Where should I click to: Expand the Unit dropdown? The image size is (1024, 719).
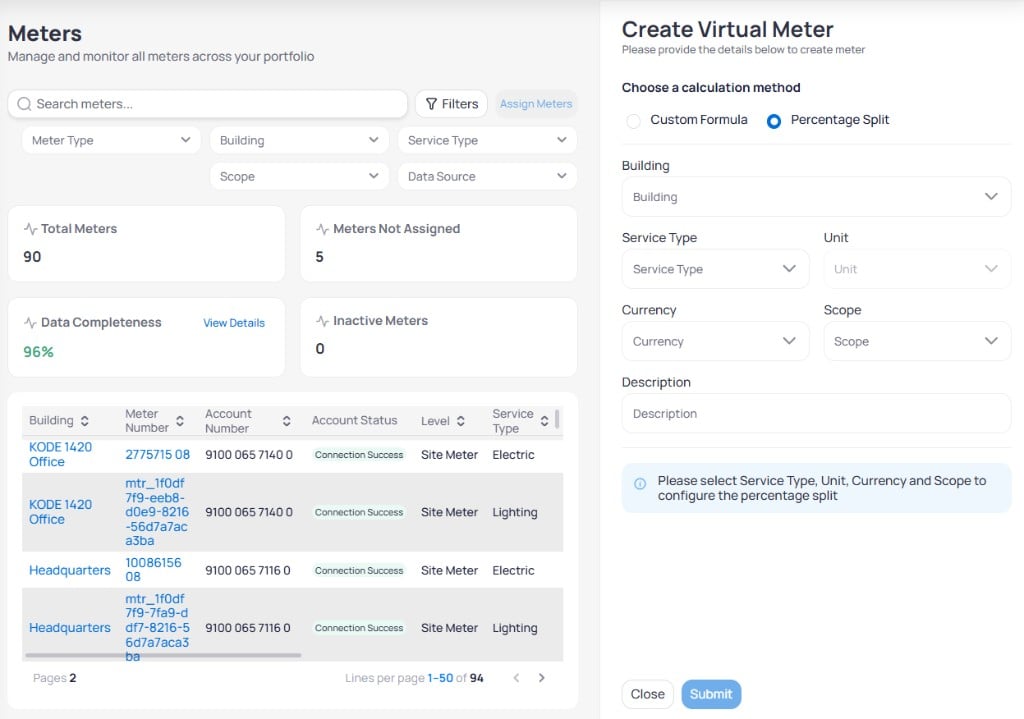coord(917,269)
